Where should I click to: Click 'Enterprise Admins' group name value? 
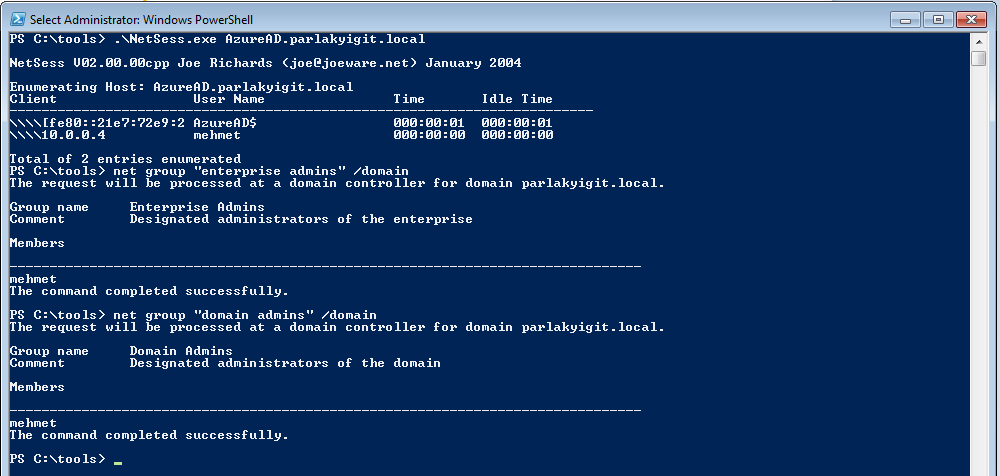click(x=196, y=207)
